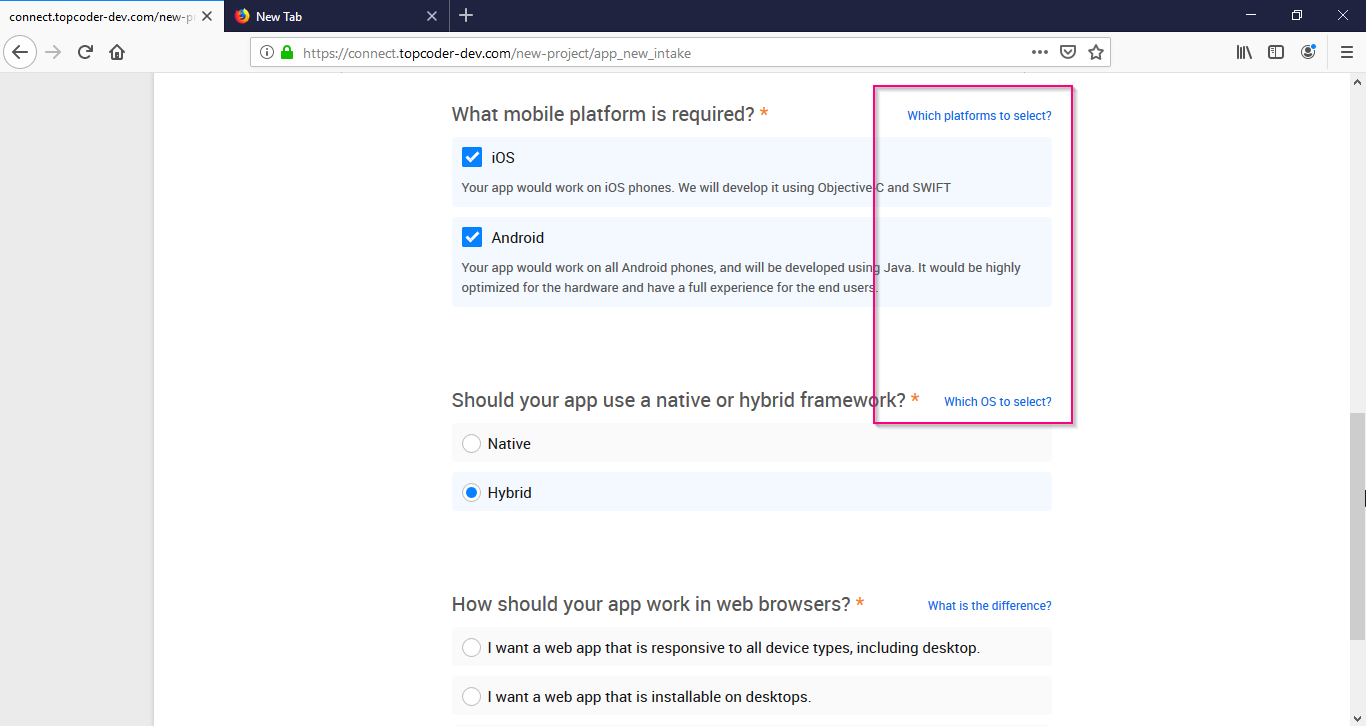Switch to the New Tab tab
The image size is (1366, 726).
click(x=335, y=16)
